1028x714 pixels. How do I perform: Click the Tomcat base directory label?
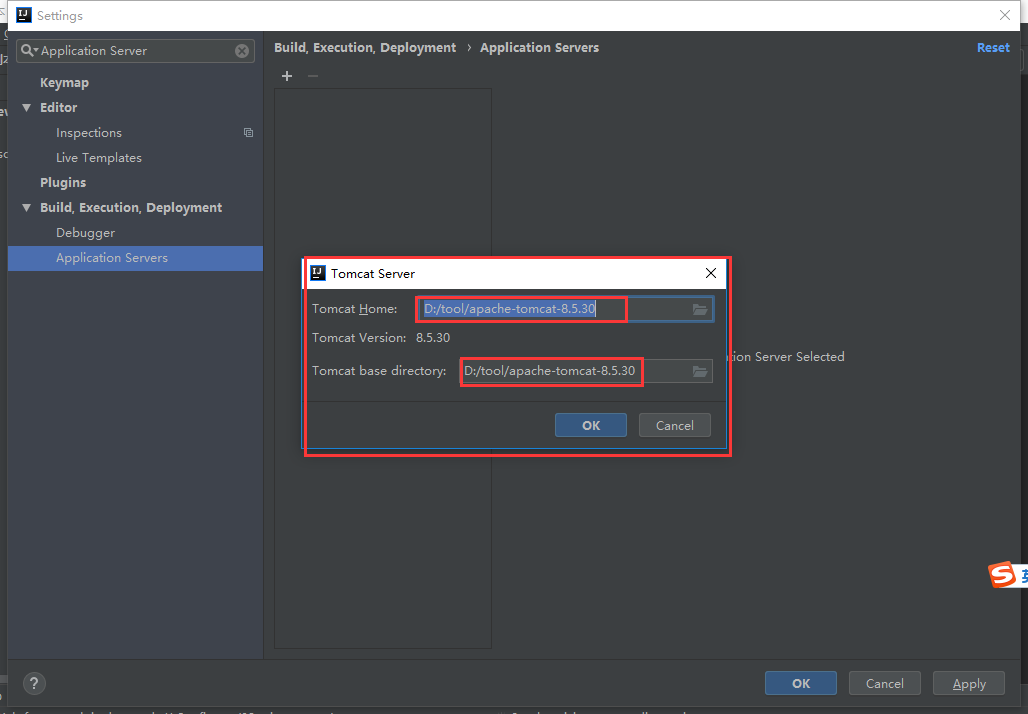coord(379,371)
